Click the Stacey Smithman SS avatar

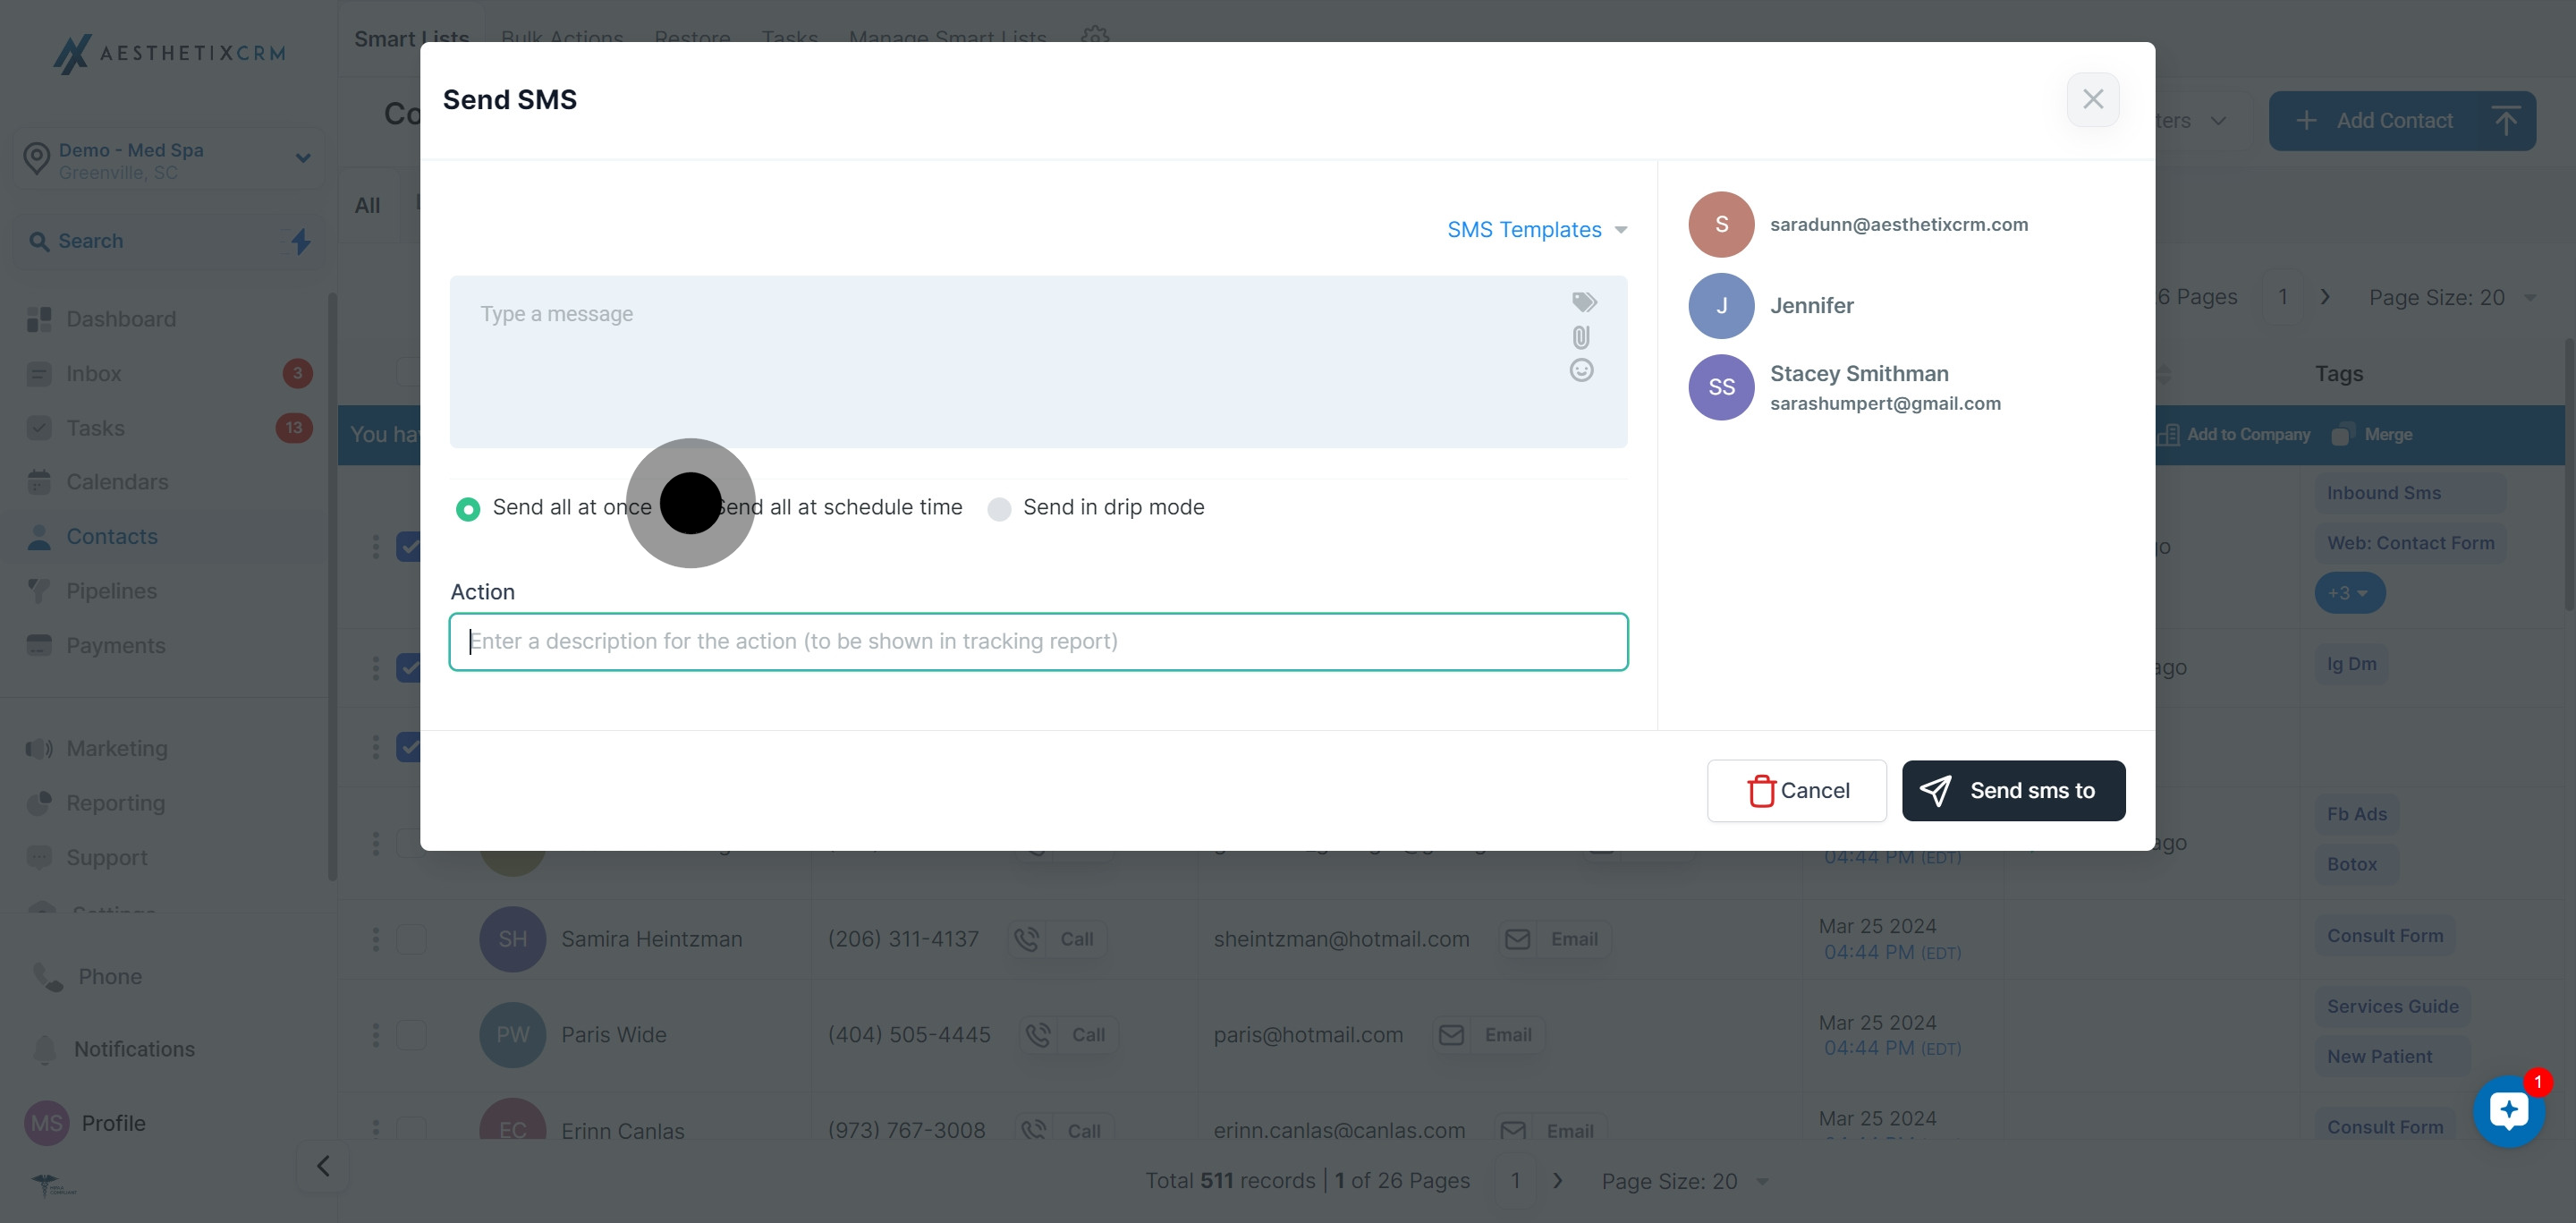click(1721, 387)
